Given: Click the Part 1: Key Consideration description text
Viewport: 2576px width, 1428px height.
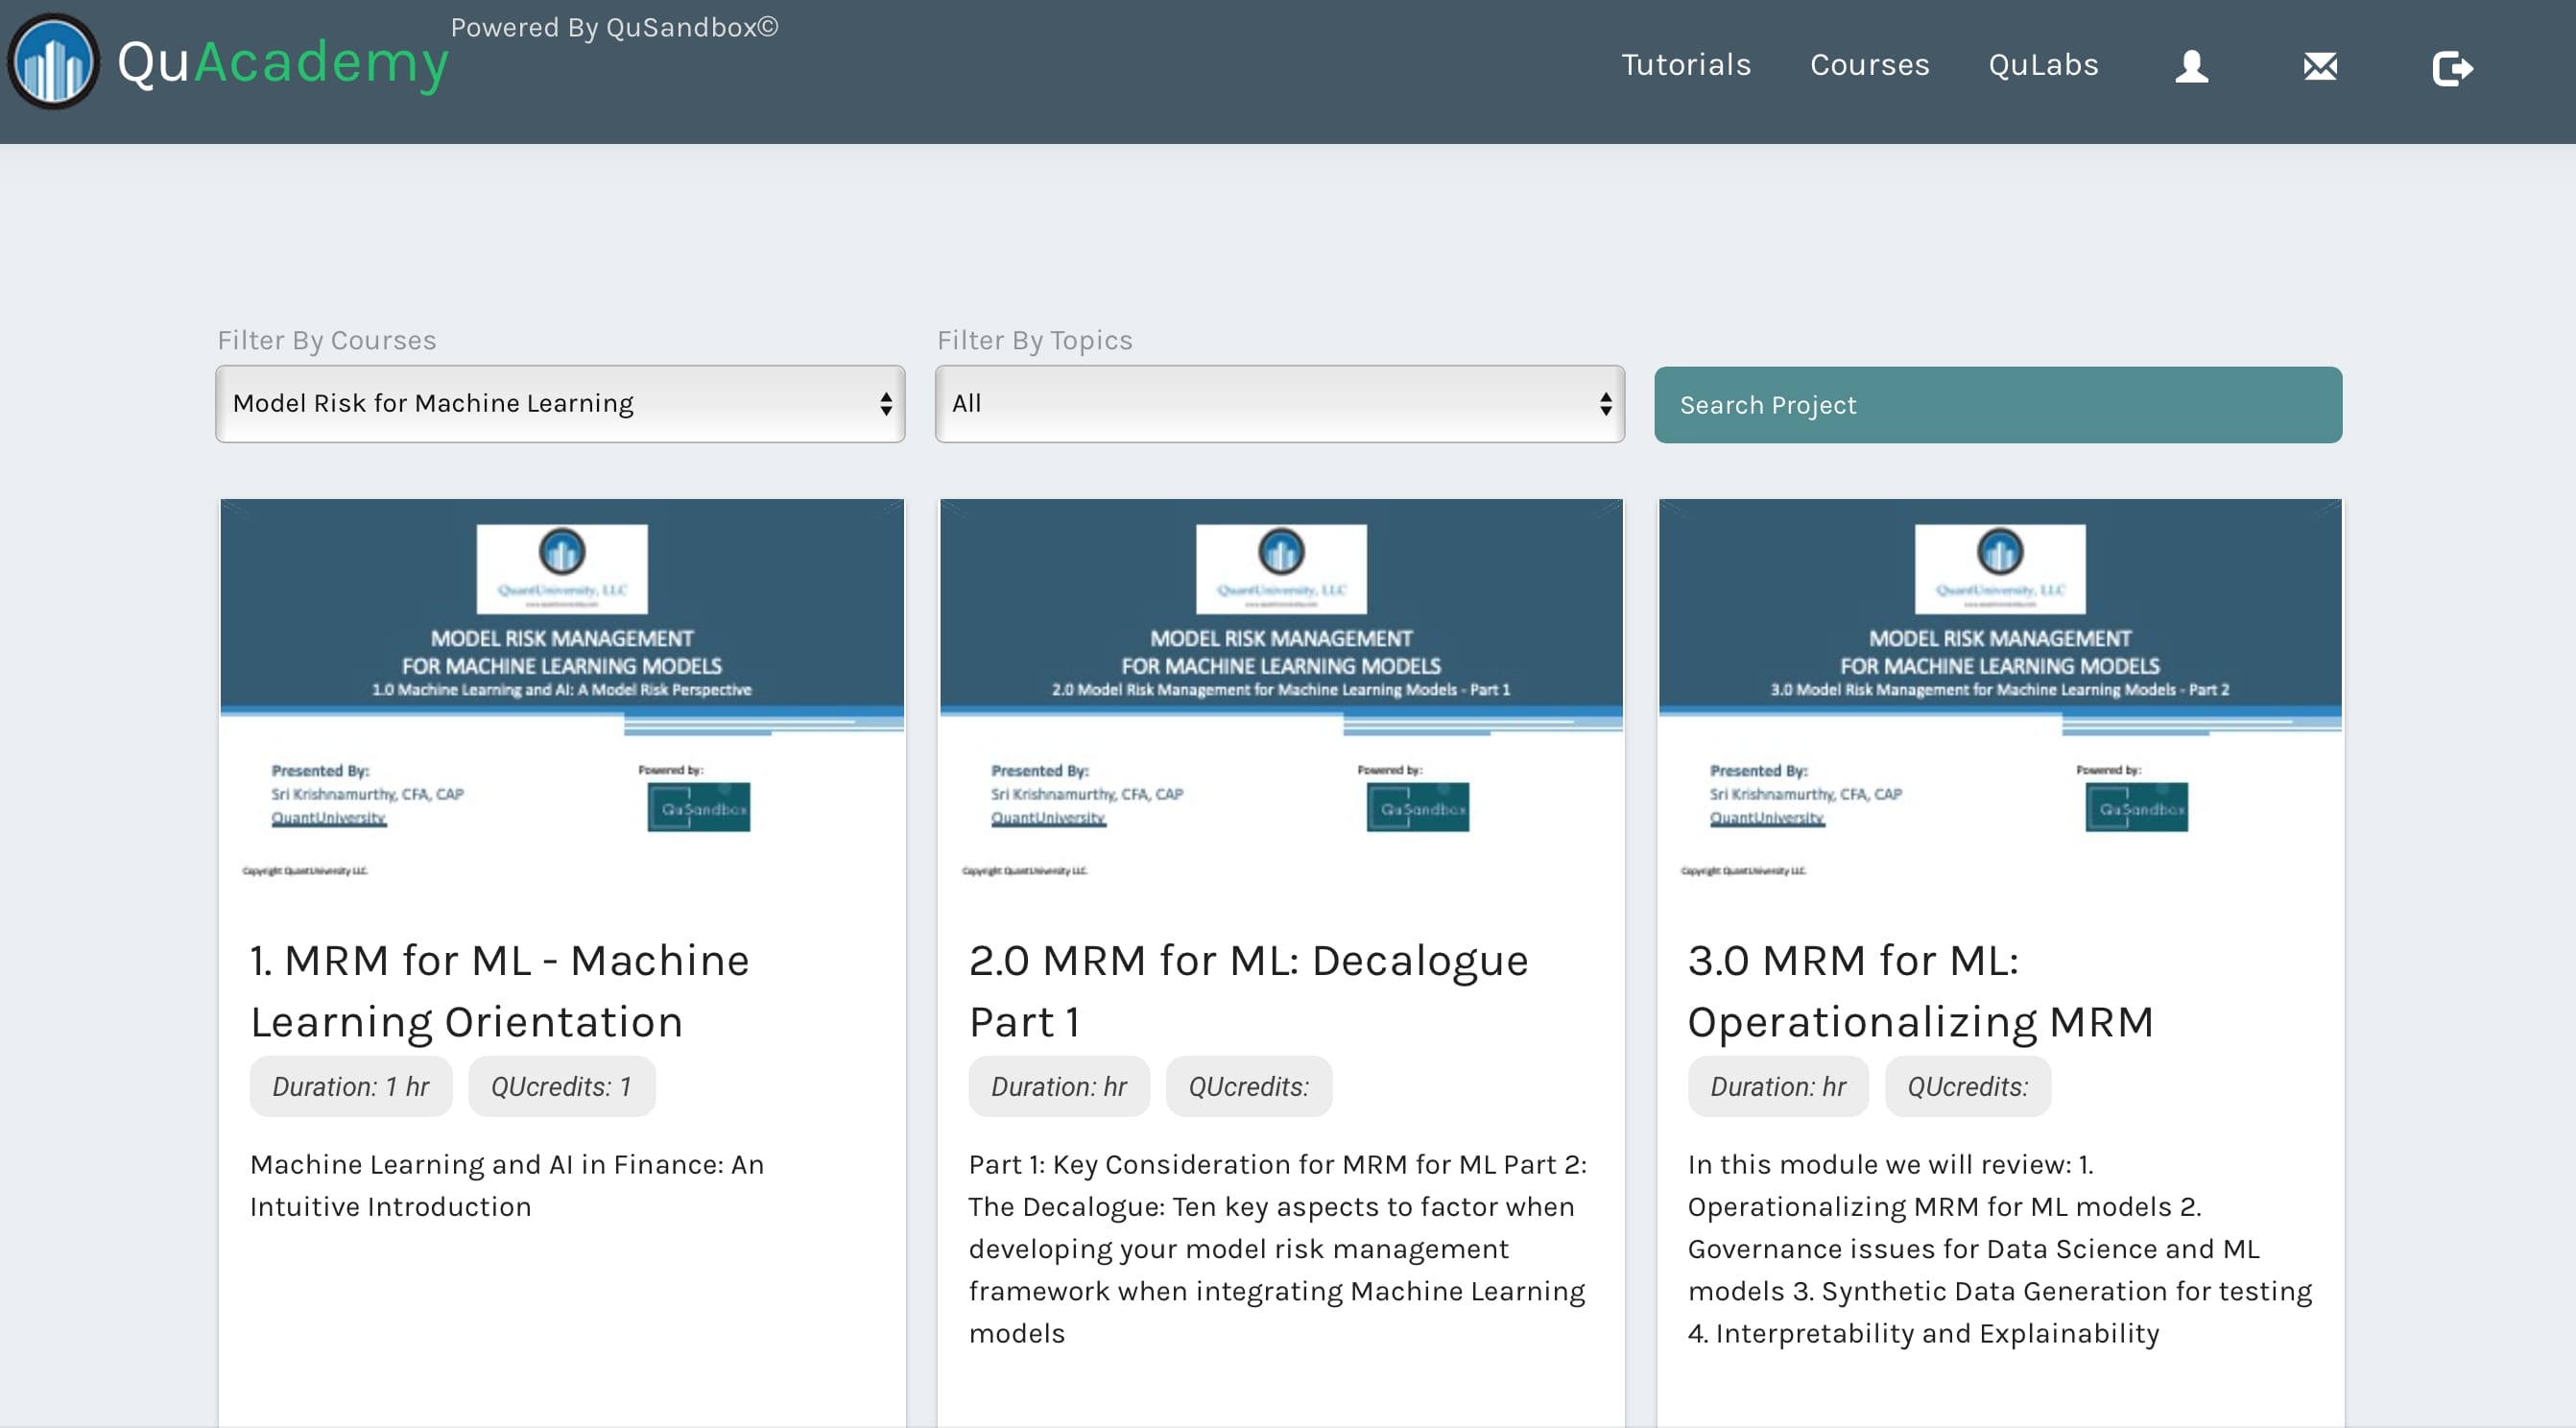Looking at the screenshot, I should coord(1278,1249).
